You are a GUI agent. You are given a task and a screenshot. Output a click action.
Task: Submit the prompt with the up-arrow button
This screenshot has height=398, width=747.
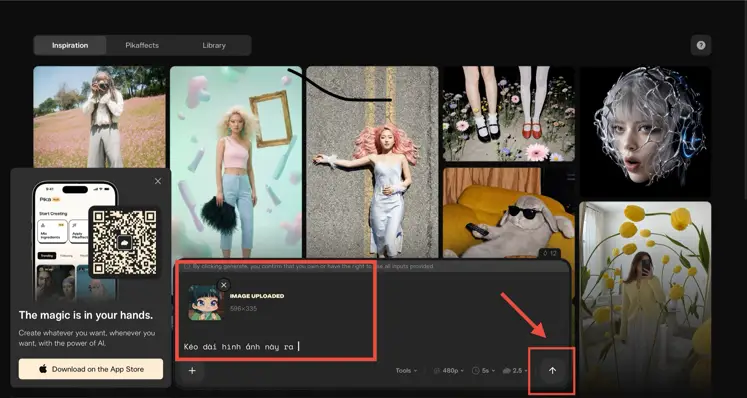[552, 370]
